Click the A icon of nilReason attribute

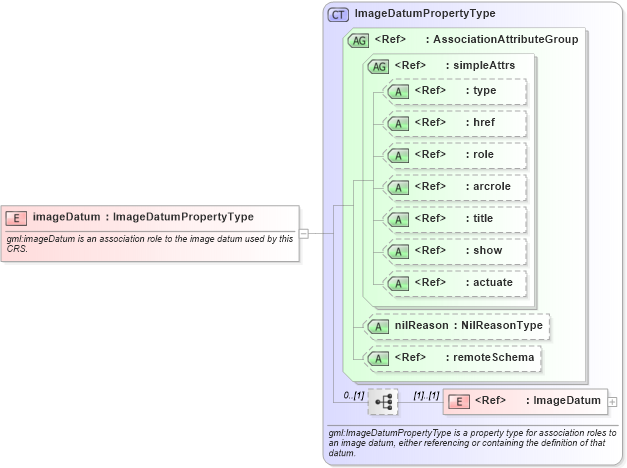[378, 327]
